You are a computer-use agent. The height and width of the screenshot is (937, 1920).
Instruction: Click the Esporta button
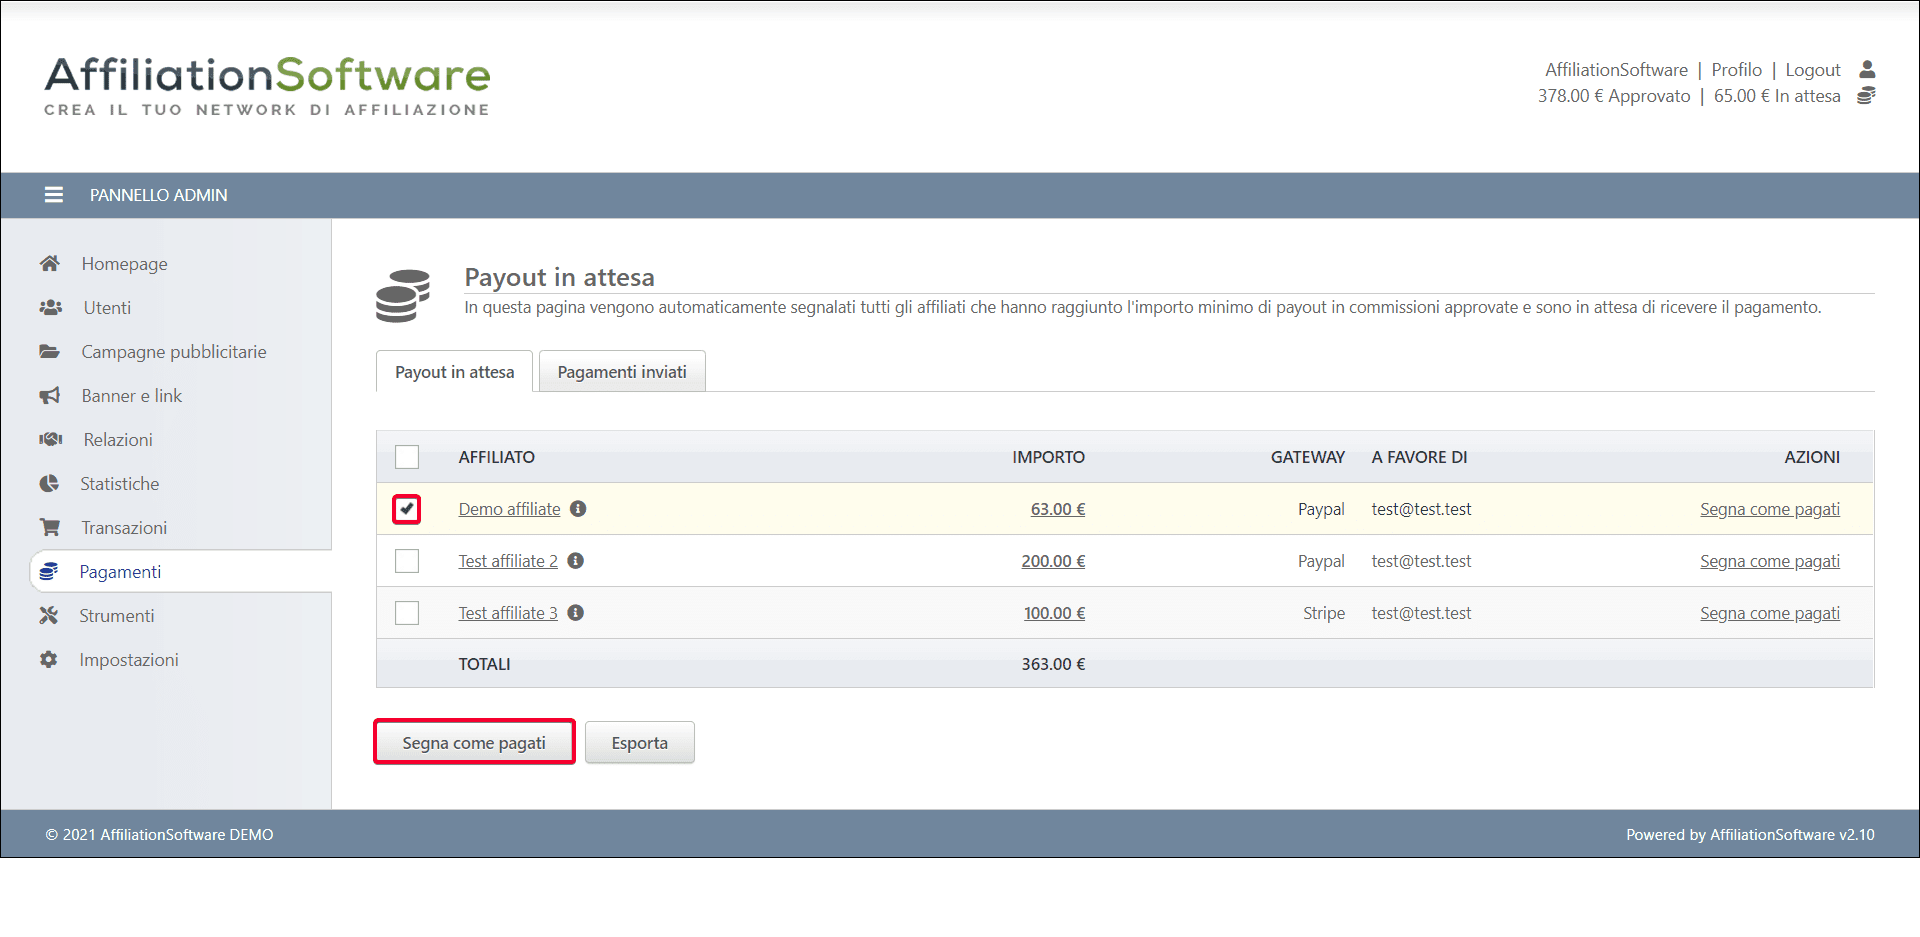[x=639, y=743]
